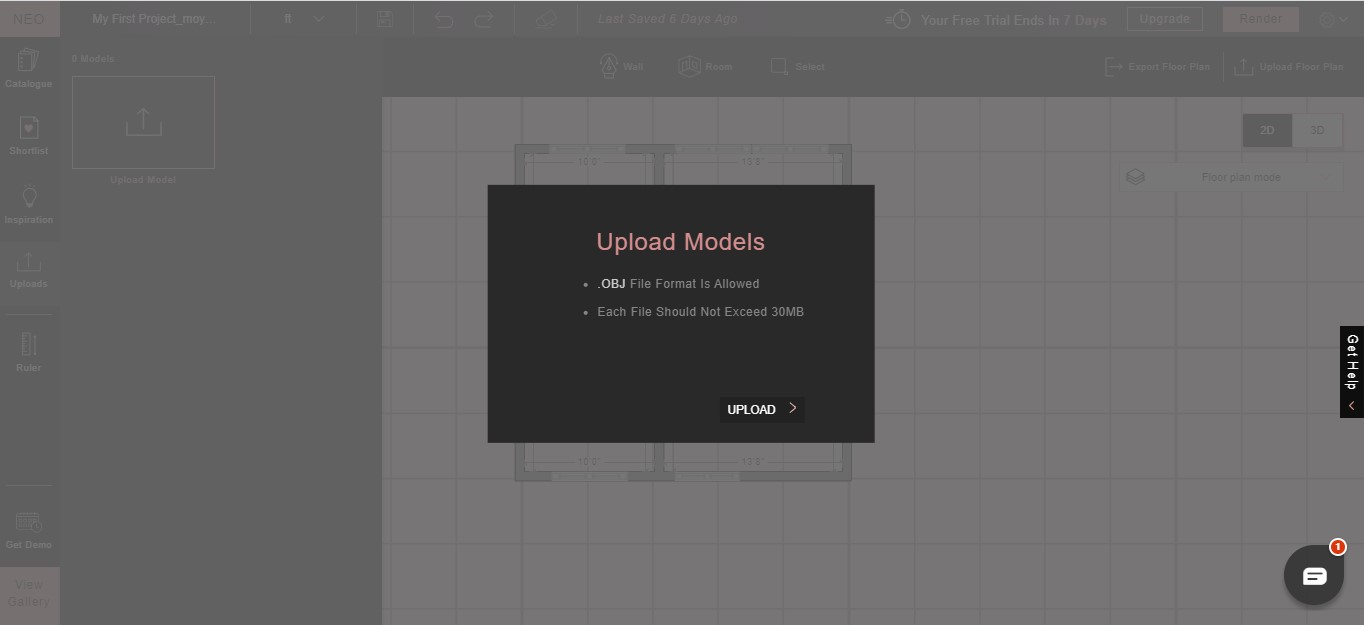Click the undo arrow icon
The image size is (1364, 625).
coord(444,19)
